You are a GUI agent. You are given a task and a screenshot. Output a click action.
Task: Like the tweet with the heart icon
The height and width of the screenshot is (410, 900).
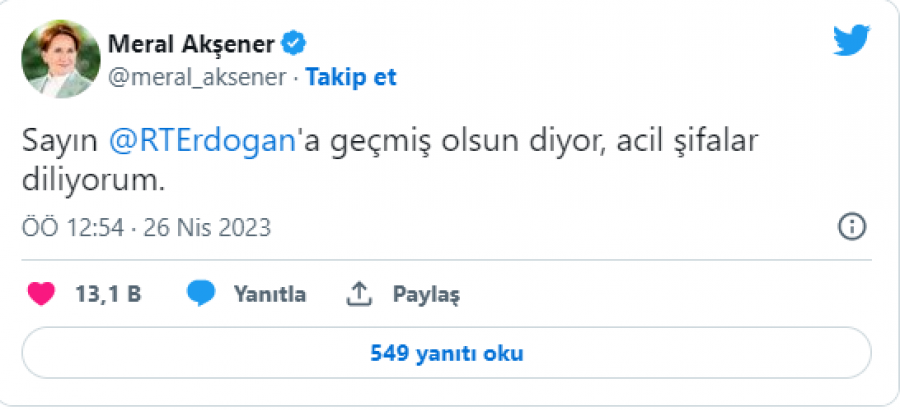(x=40, y=294)
